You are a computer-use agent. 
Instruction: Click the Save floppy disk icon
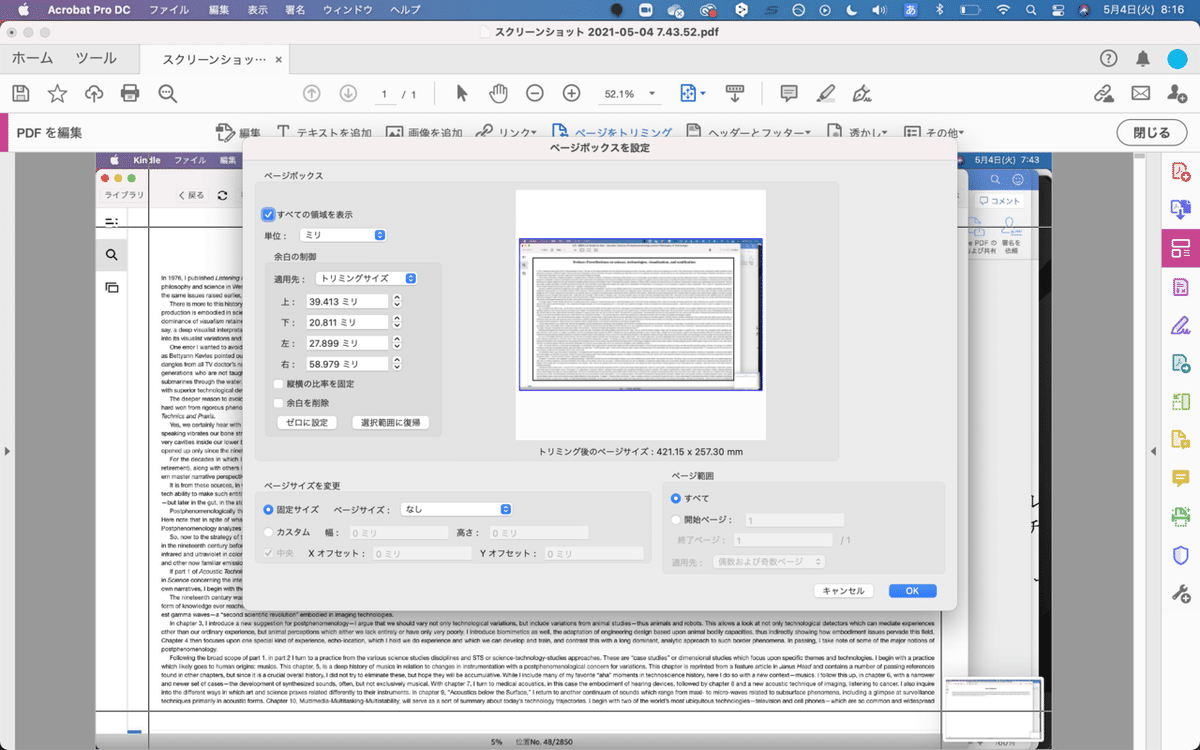tap(21, 94)
